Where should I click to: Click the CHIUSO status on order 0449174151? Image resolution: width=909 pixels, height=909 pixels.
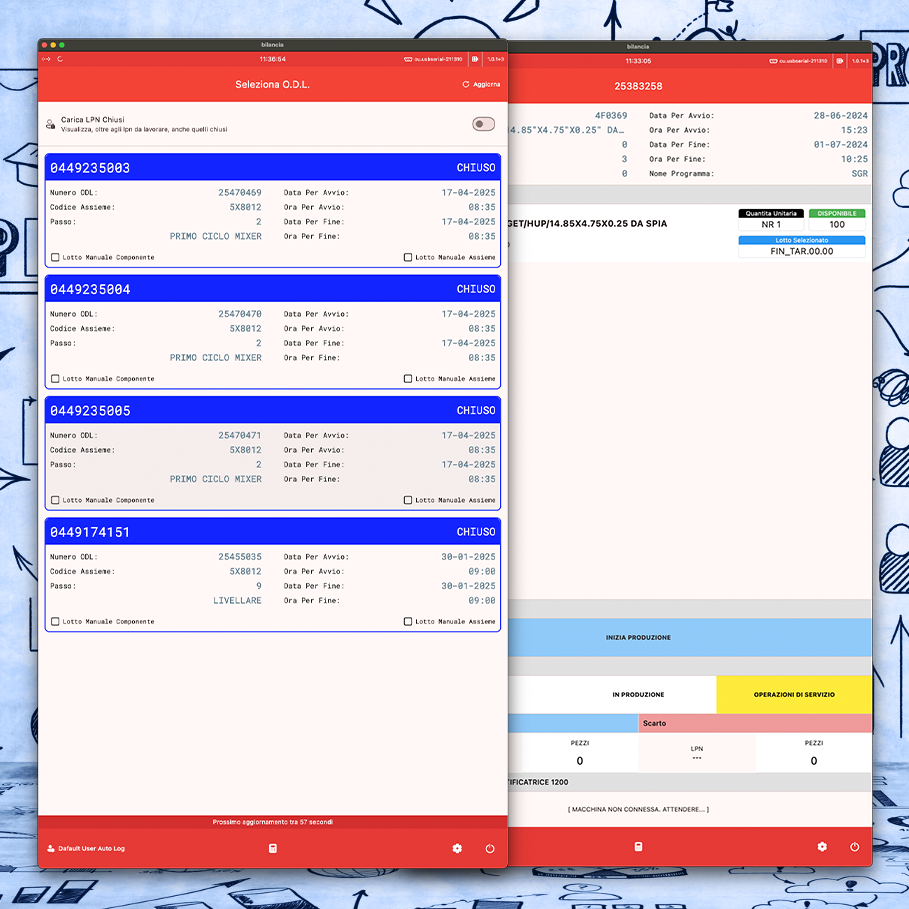coord(476,532)
